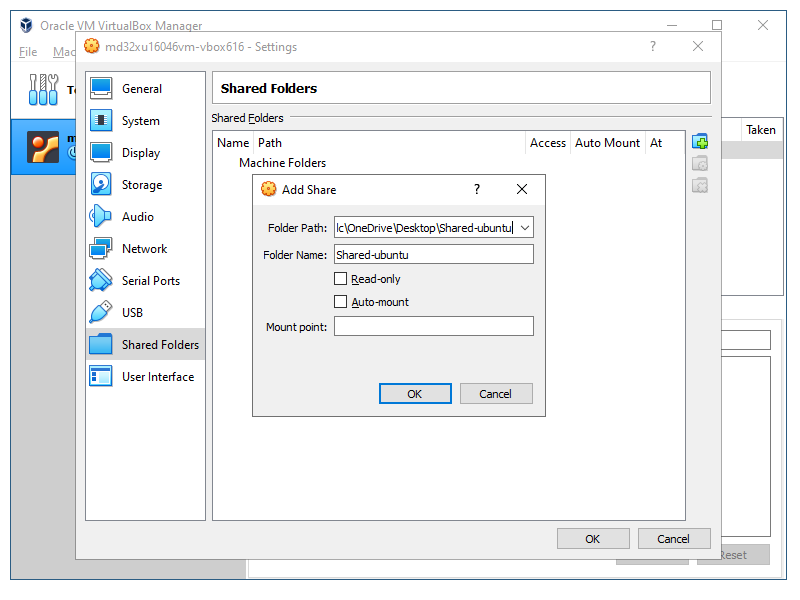Select the General settings icon
800x600 pixels.
(x=101, y=88)
